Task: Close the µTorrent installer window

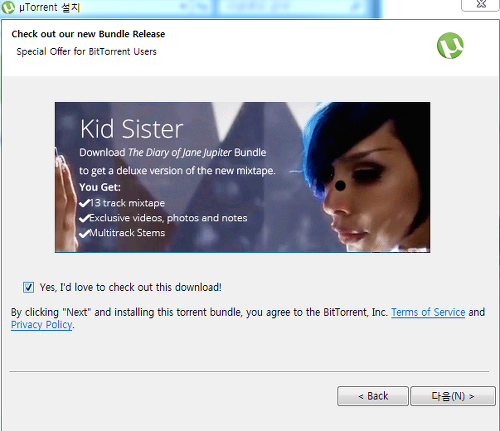Action: click(x=480, y=5)
